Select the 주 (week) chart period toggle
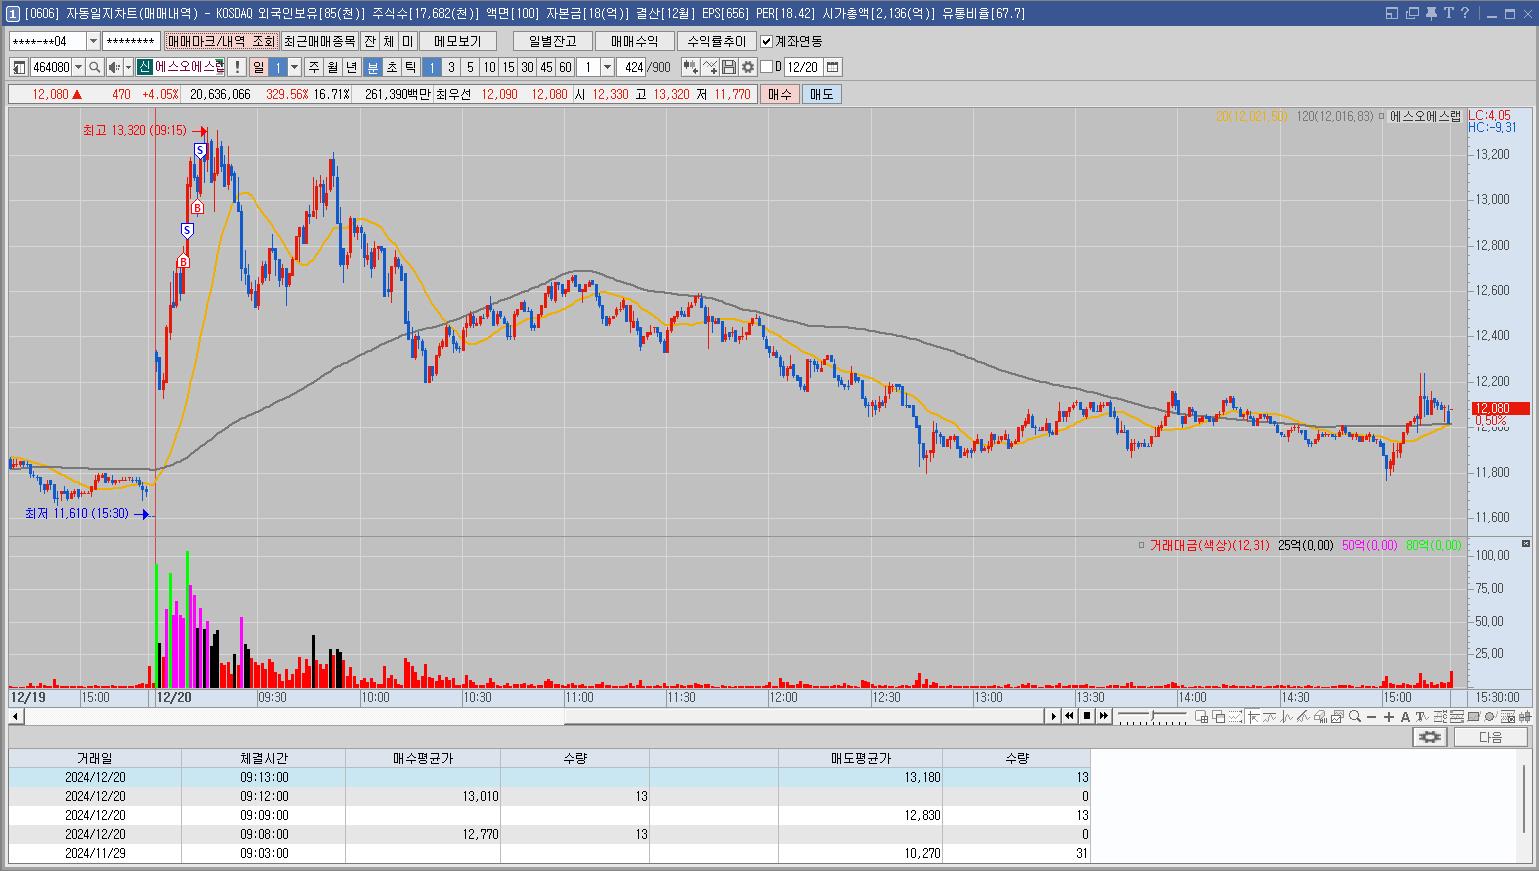 pos(314,67)
